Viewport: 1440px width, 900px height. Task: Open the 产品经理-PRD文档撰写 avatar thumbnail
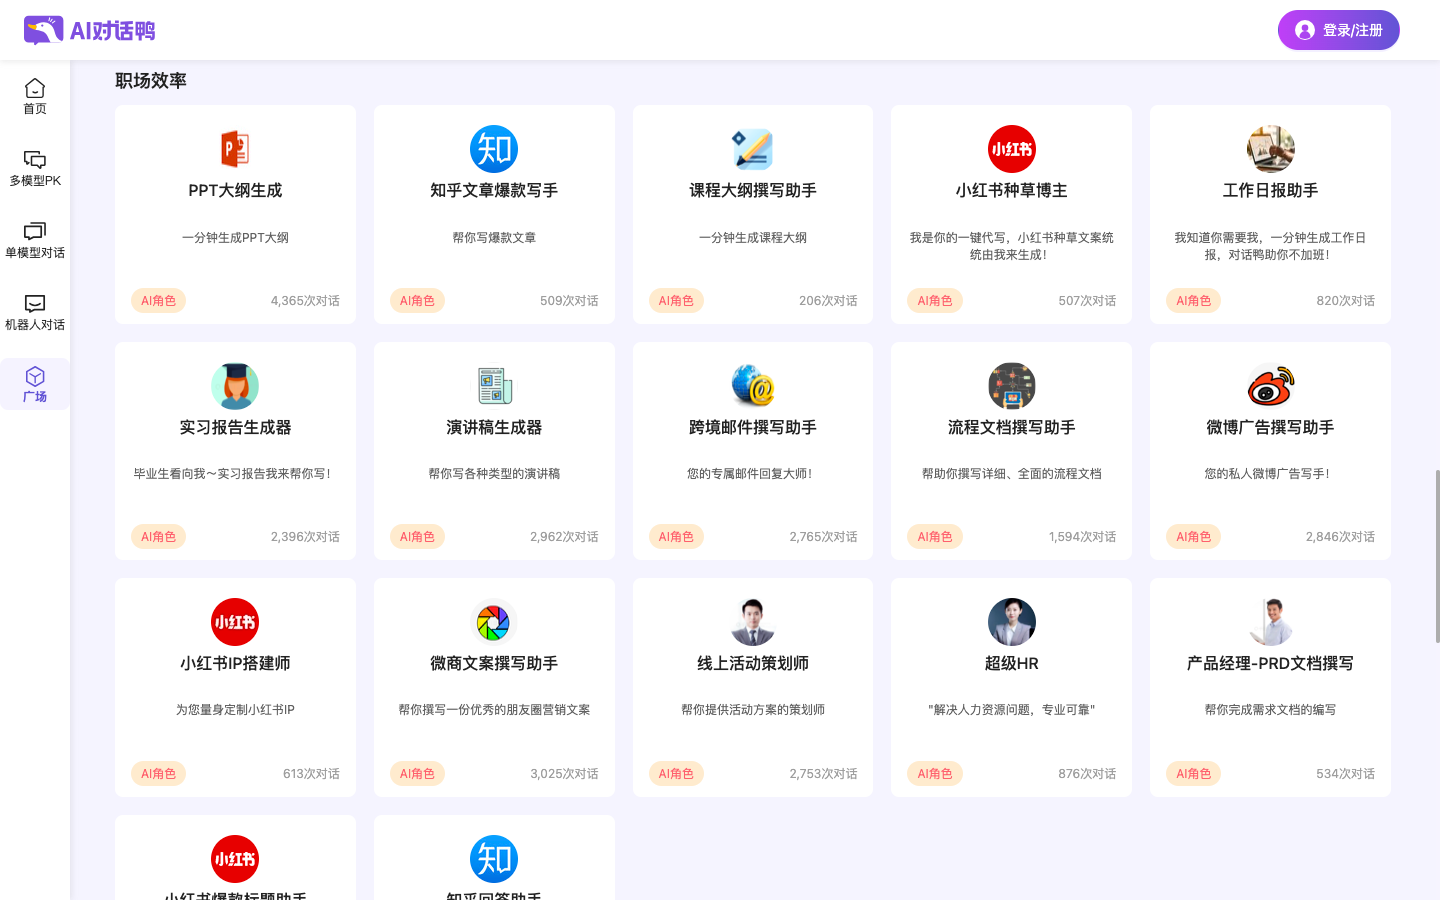click(x=1270, y=622)
